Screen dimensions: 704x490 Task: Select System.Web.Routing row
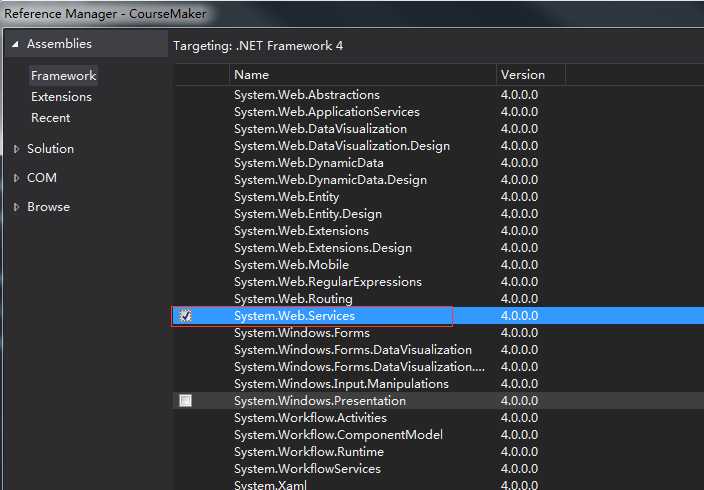point(440,299)
